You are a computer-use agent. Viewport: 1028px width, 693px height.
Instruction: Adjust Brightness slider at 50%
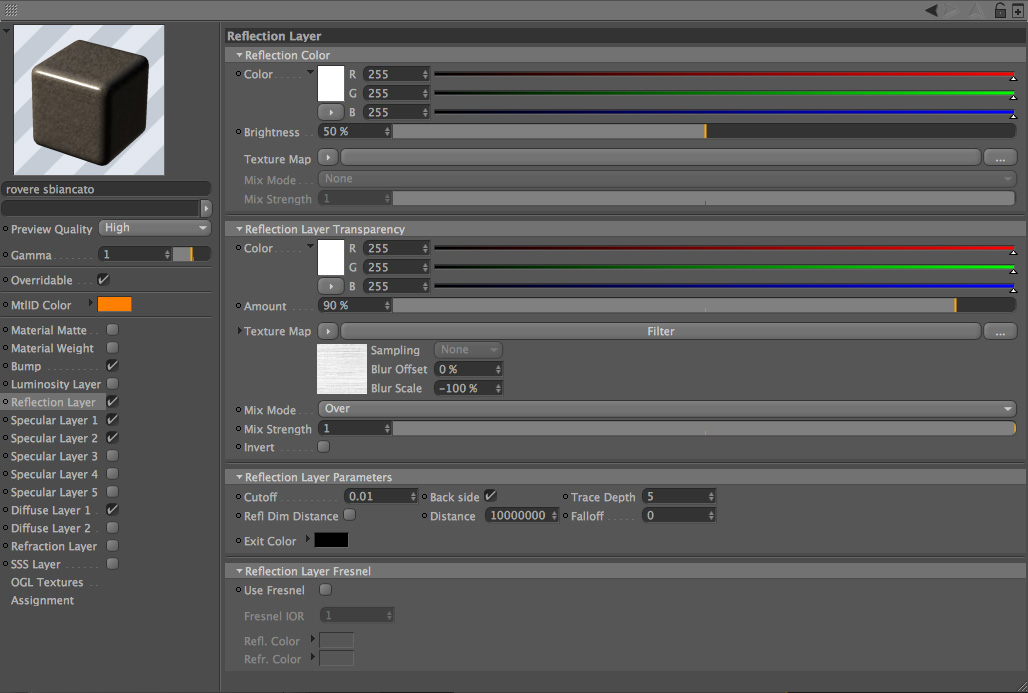tap(704, 131)
